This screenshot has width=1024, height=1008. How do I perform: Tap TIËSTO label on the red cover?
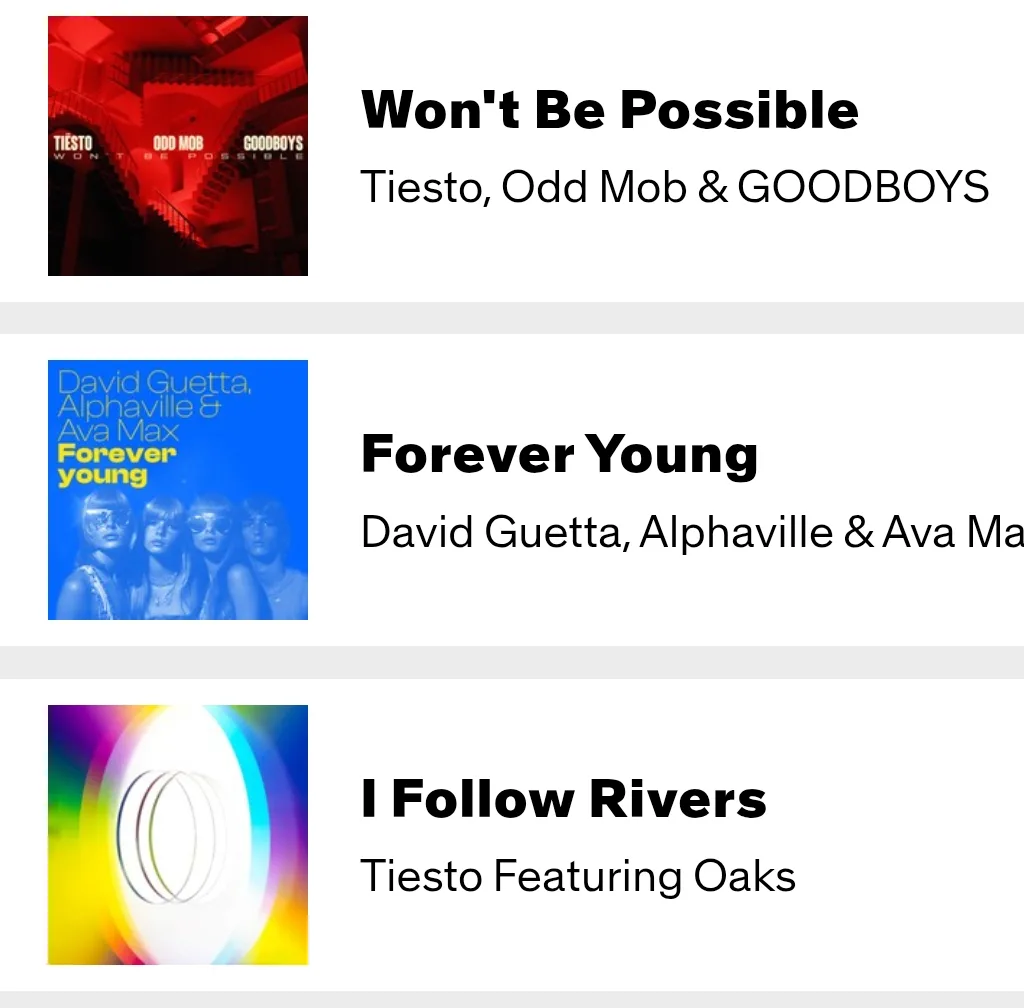pos(73,144)
